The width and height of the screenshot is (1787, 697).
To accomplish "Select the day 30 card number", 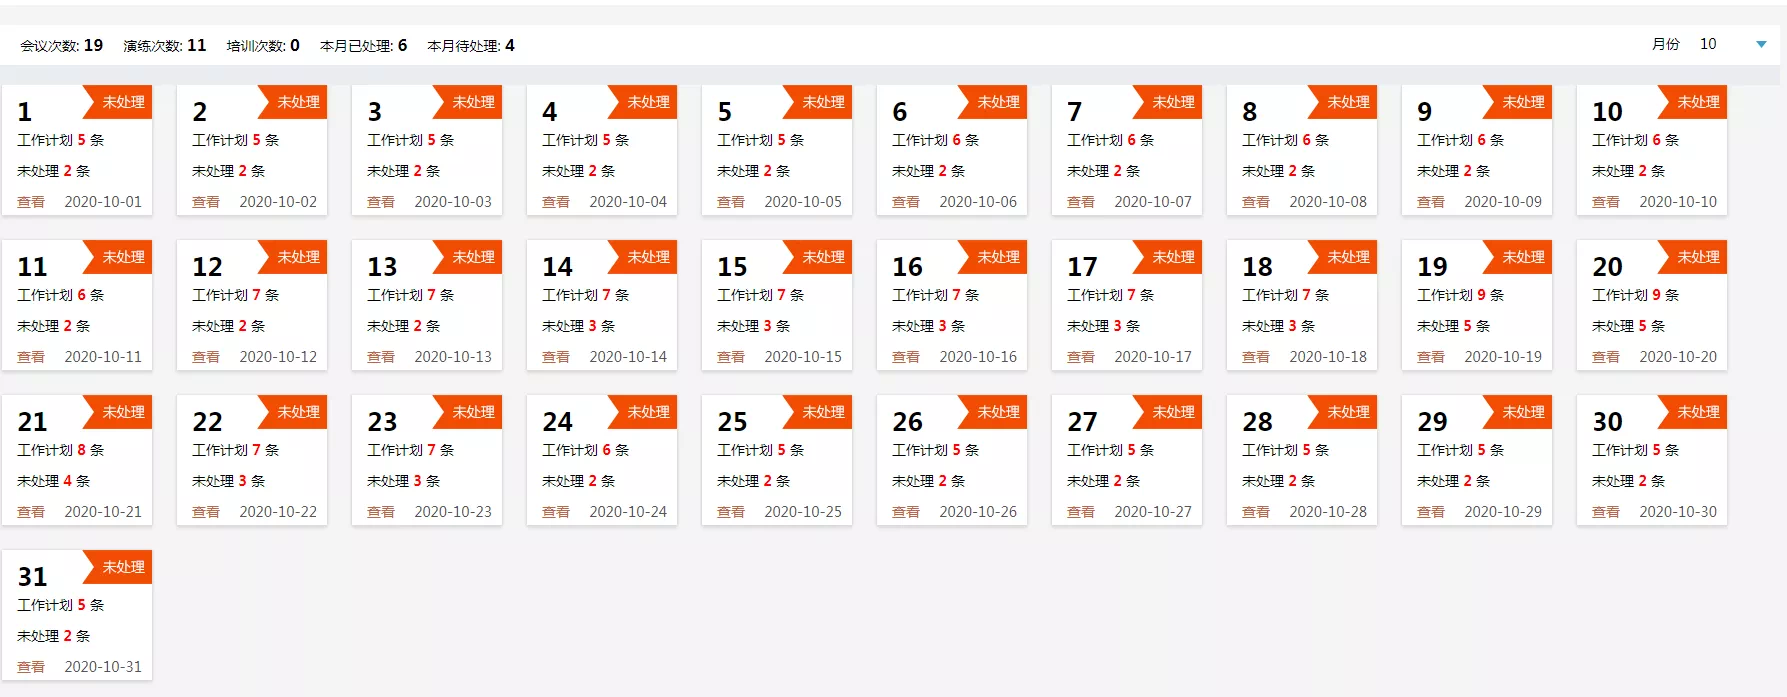I will click(x=1607, y=422).
